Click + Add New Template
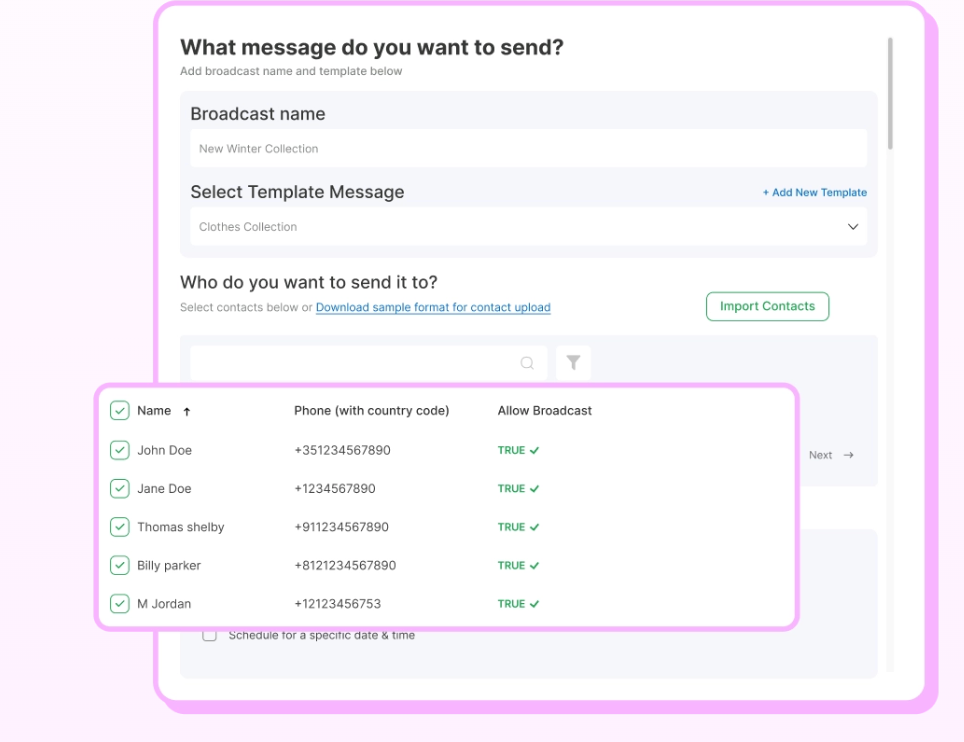 815,192
